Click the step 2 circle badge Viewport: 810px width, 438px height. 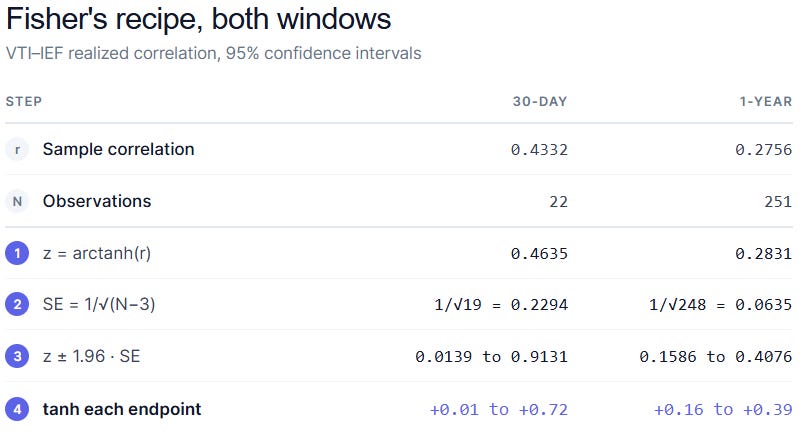[x=17, y=304]
